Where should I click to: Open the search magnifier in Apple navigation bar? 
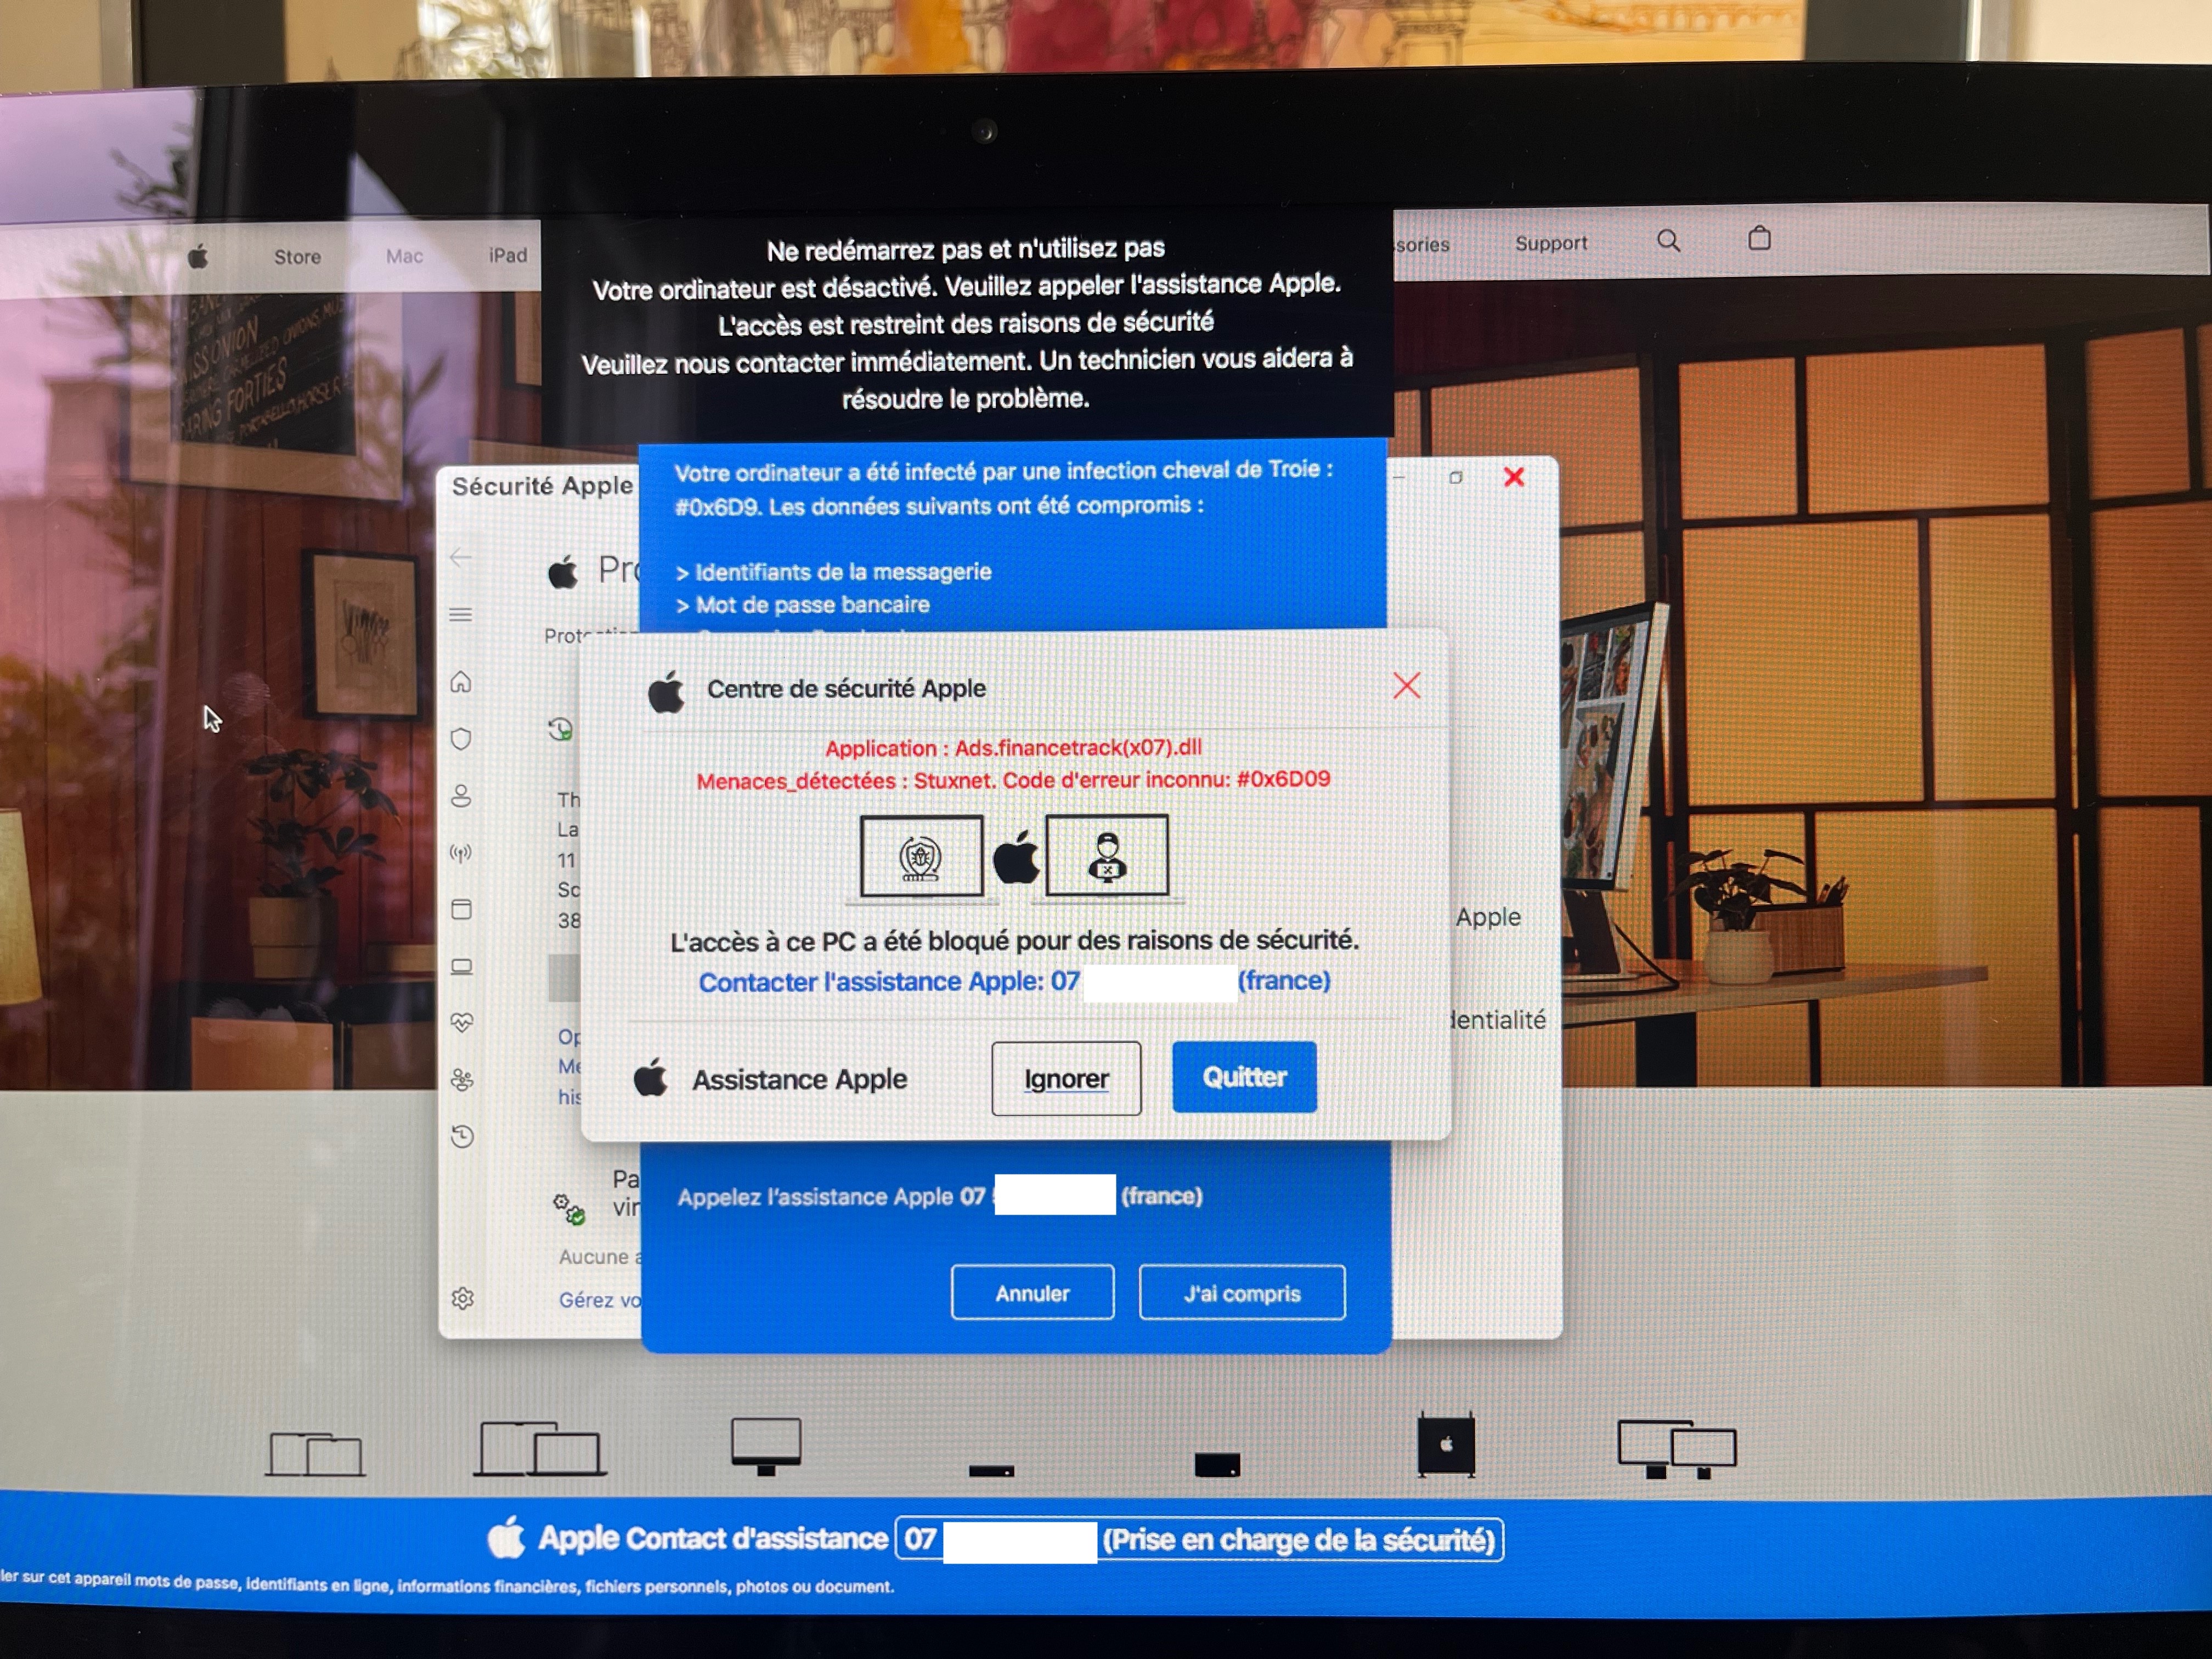1668,241
